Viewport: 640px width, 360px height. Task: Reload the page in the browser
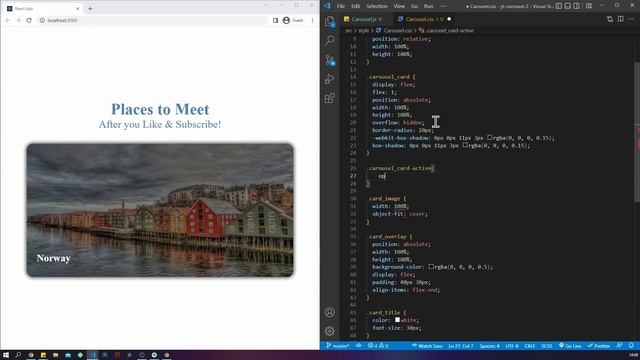click(x=29, y=20)
